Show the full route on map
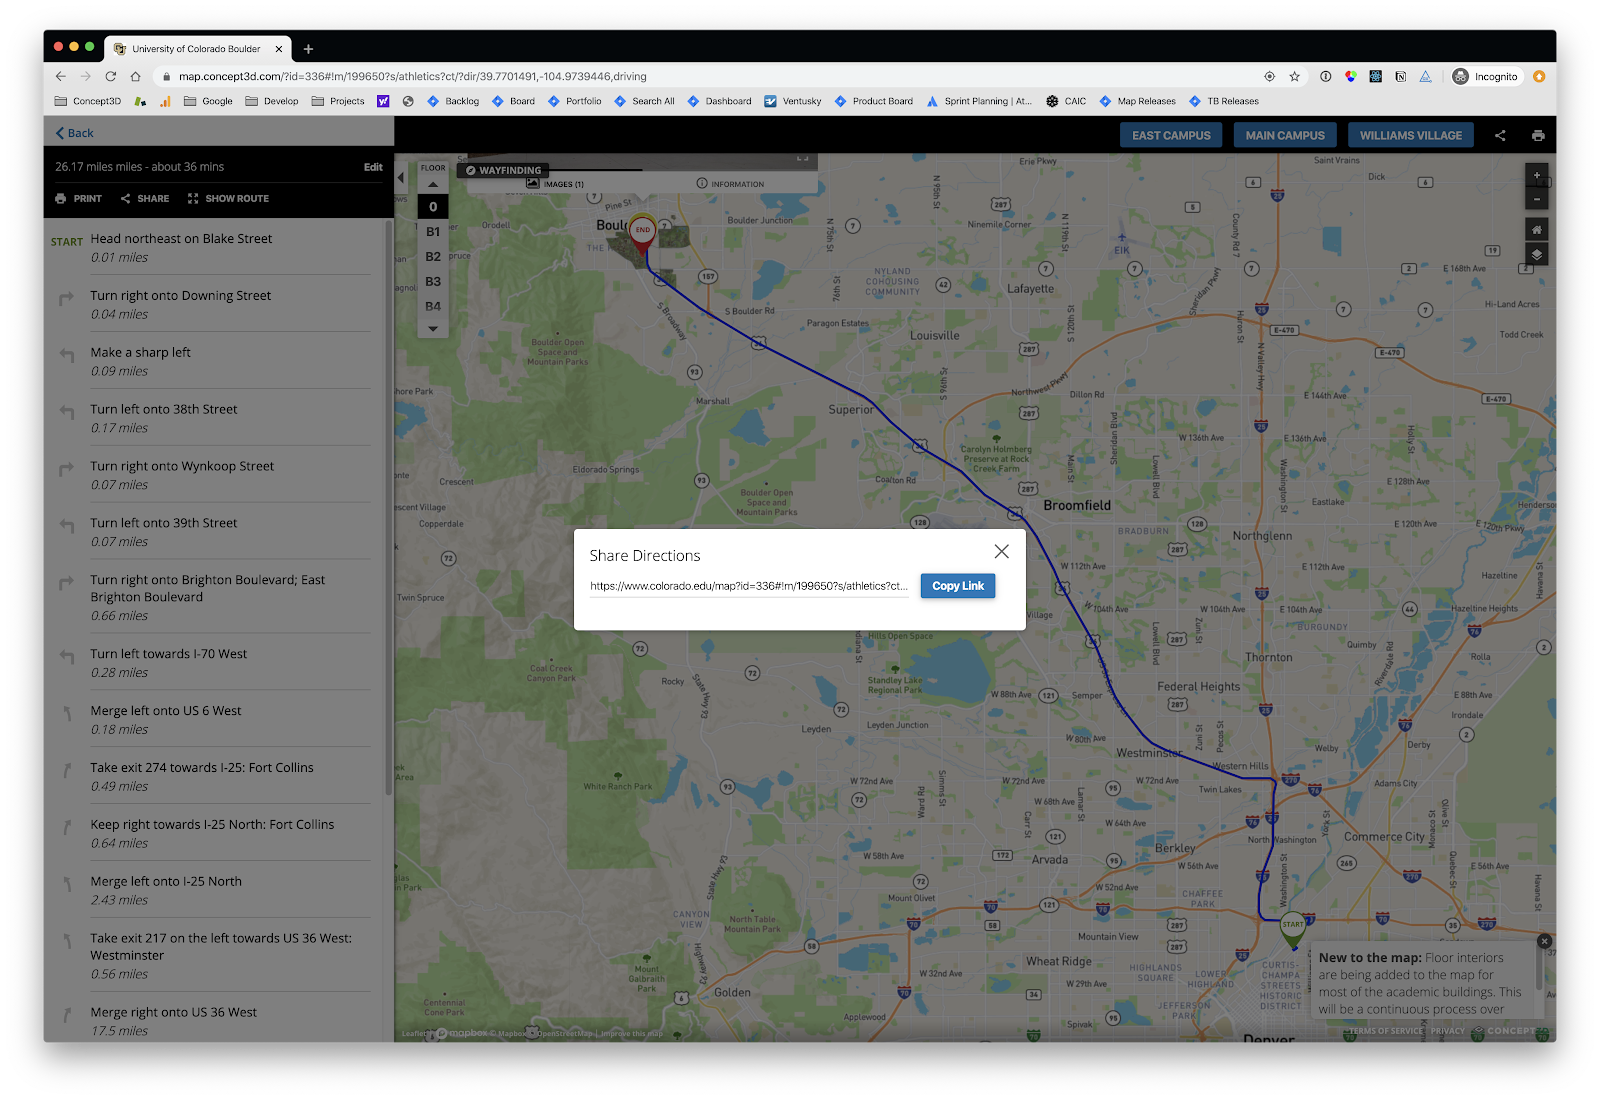The image size is (1600, 1100). click(228, 198)
